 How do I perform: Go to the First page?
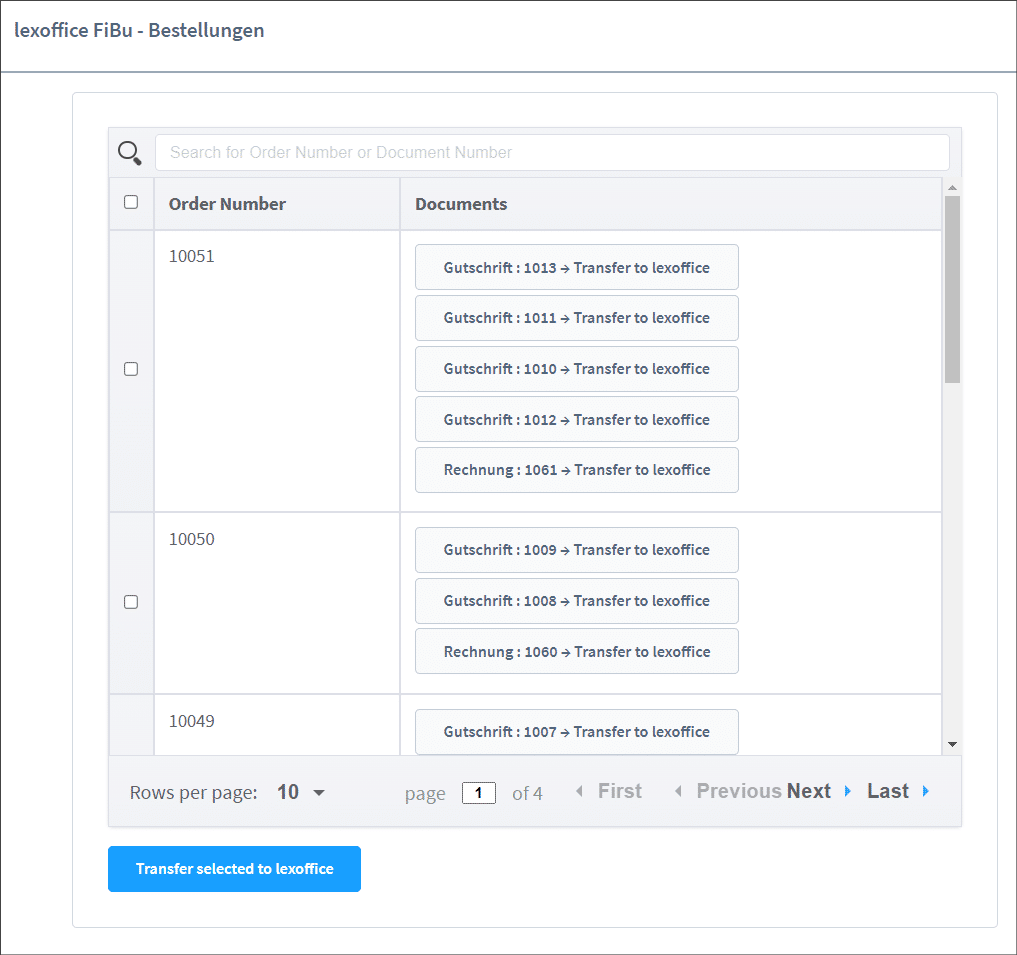[610, 791]
